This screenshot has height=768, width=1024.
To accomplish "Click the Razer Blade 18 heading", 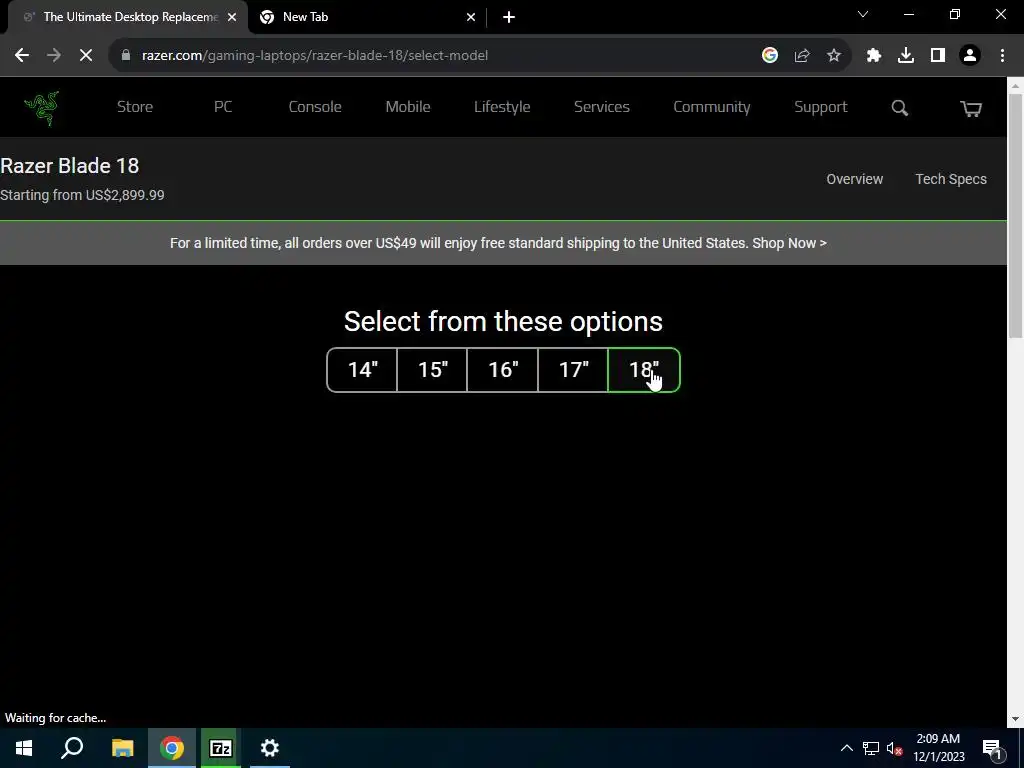I will (69, 166).
